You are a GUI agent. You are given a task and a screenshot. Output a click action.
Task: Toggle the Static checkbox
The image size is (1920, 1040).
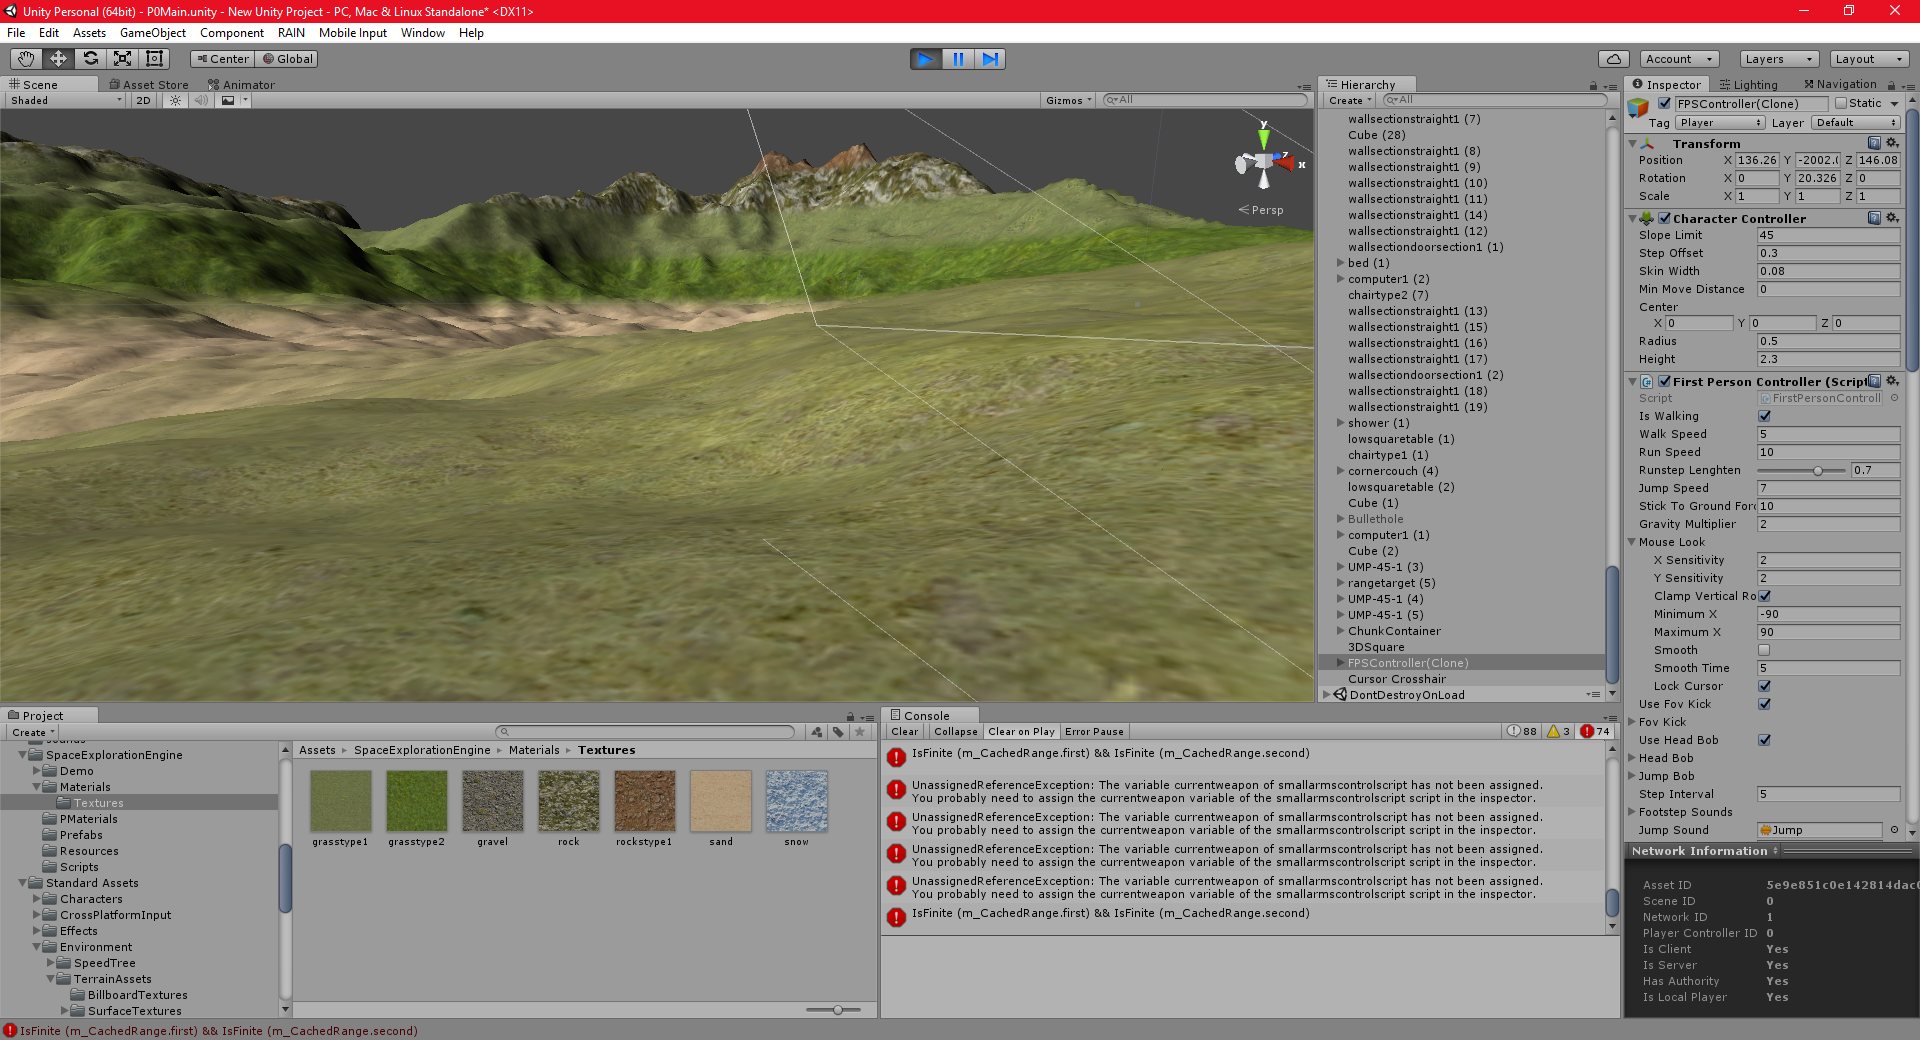click(1841, 103)
